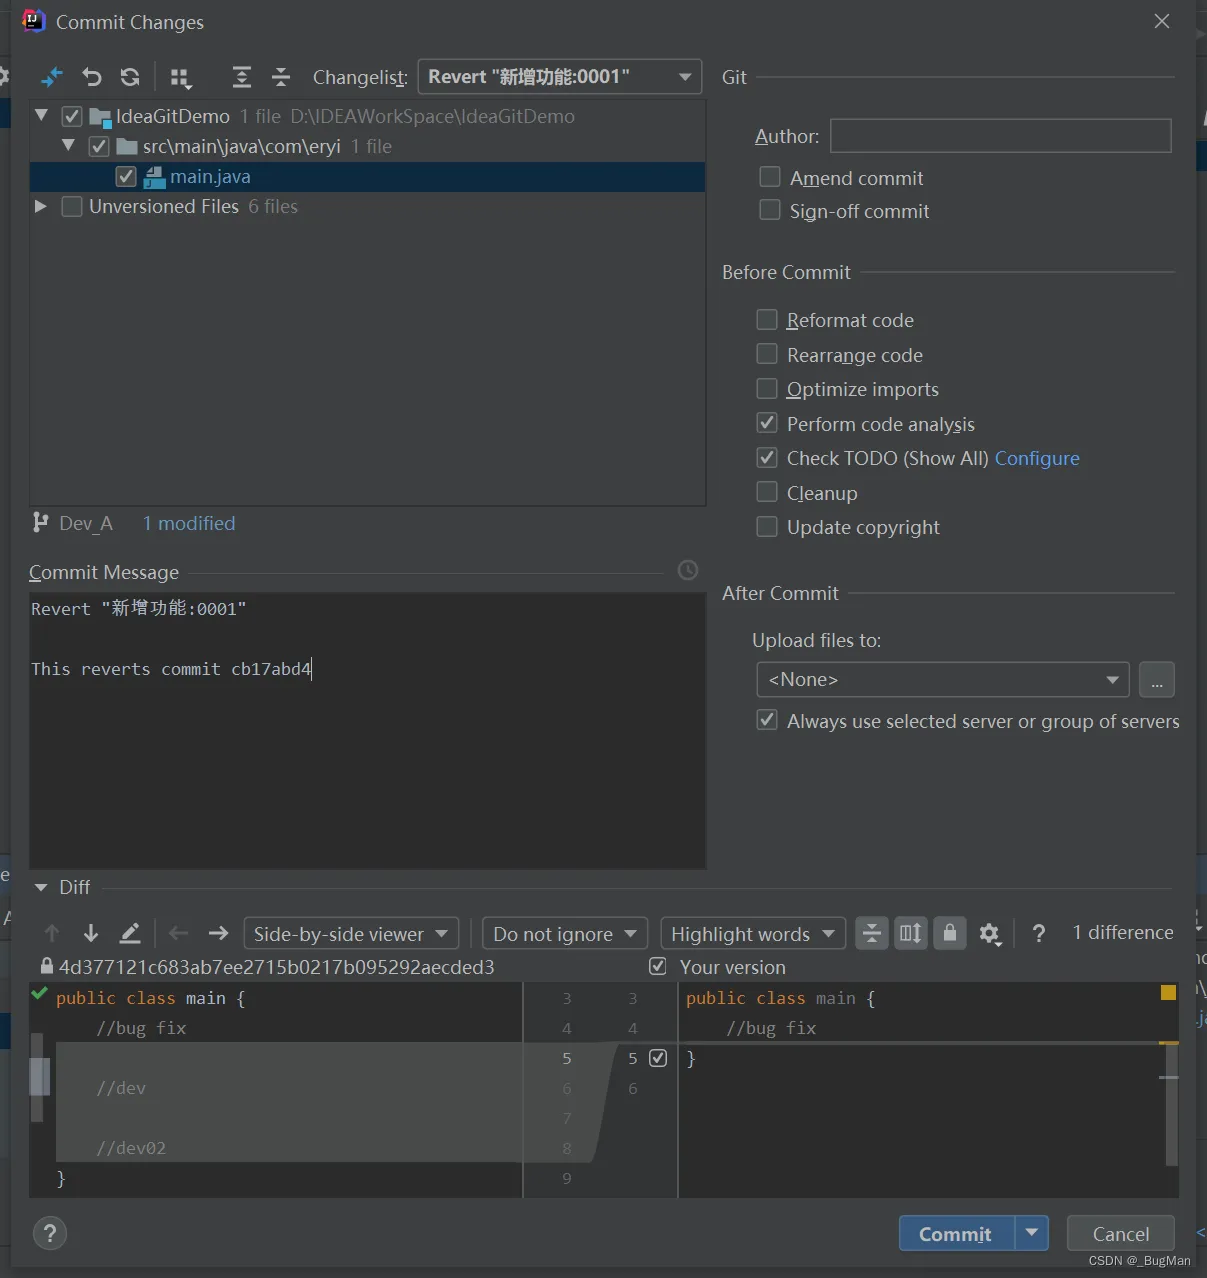Toggle collapse unchanged fragments icon
Viewport: 1207px width, 1278px height.
[x=872, y=933]
